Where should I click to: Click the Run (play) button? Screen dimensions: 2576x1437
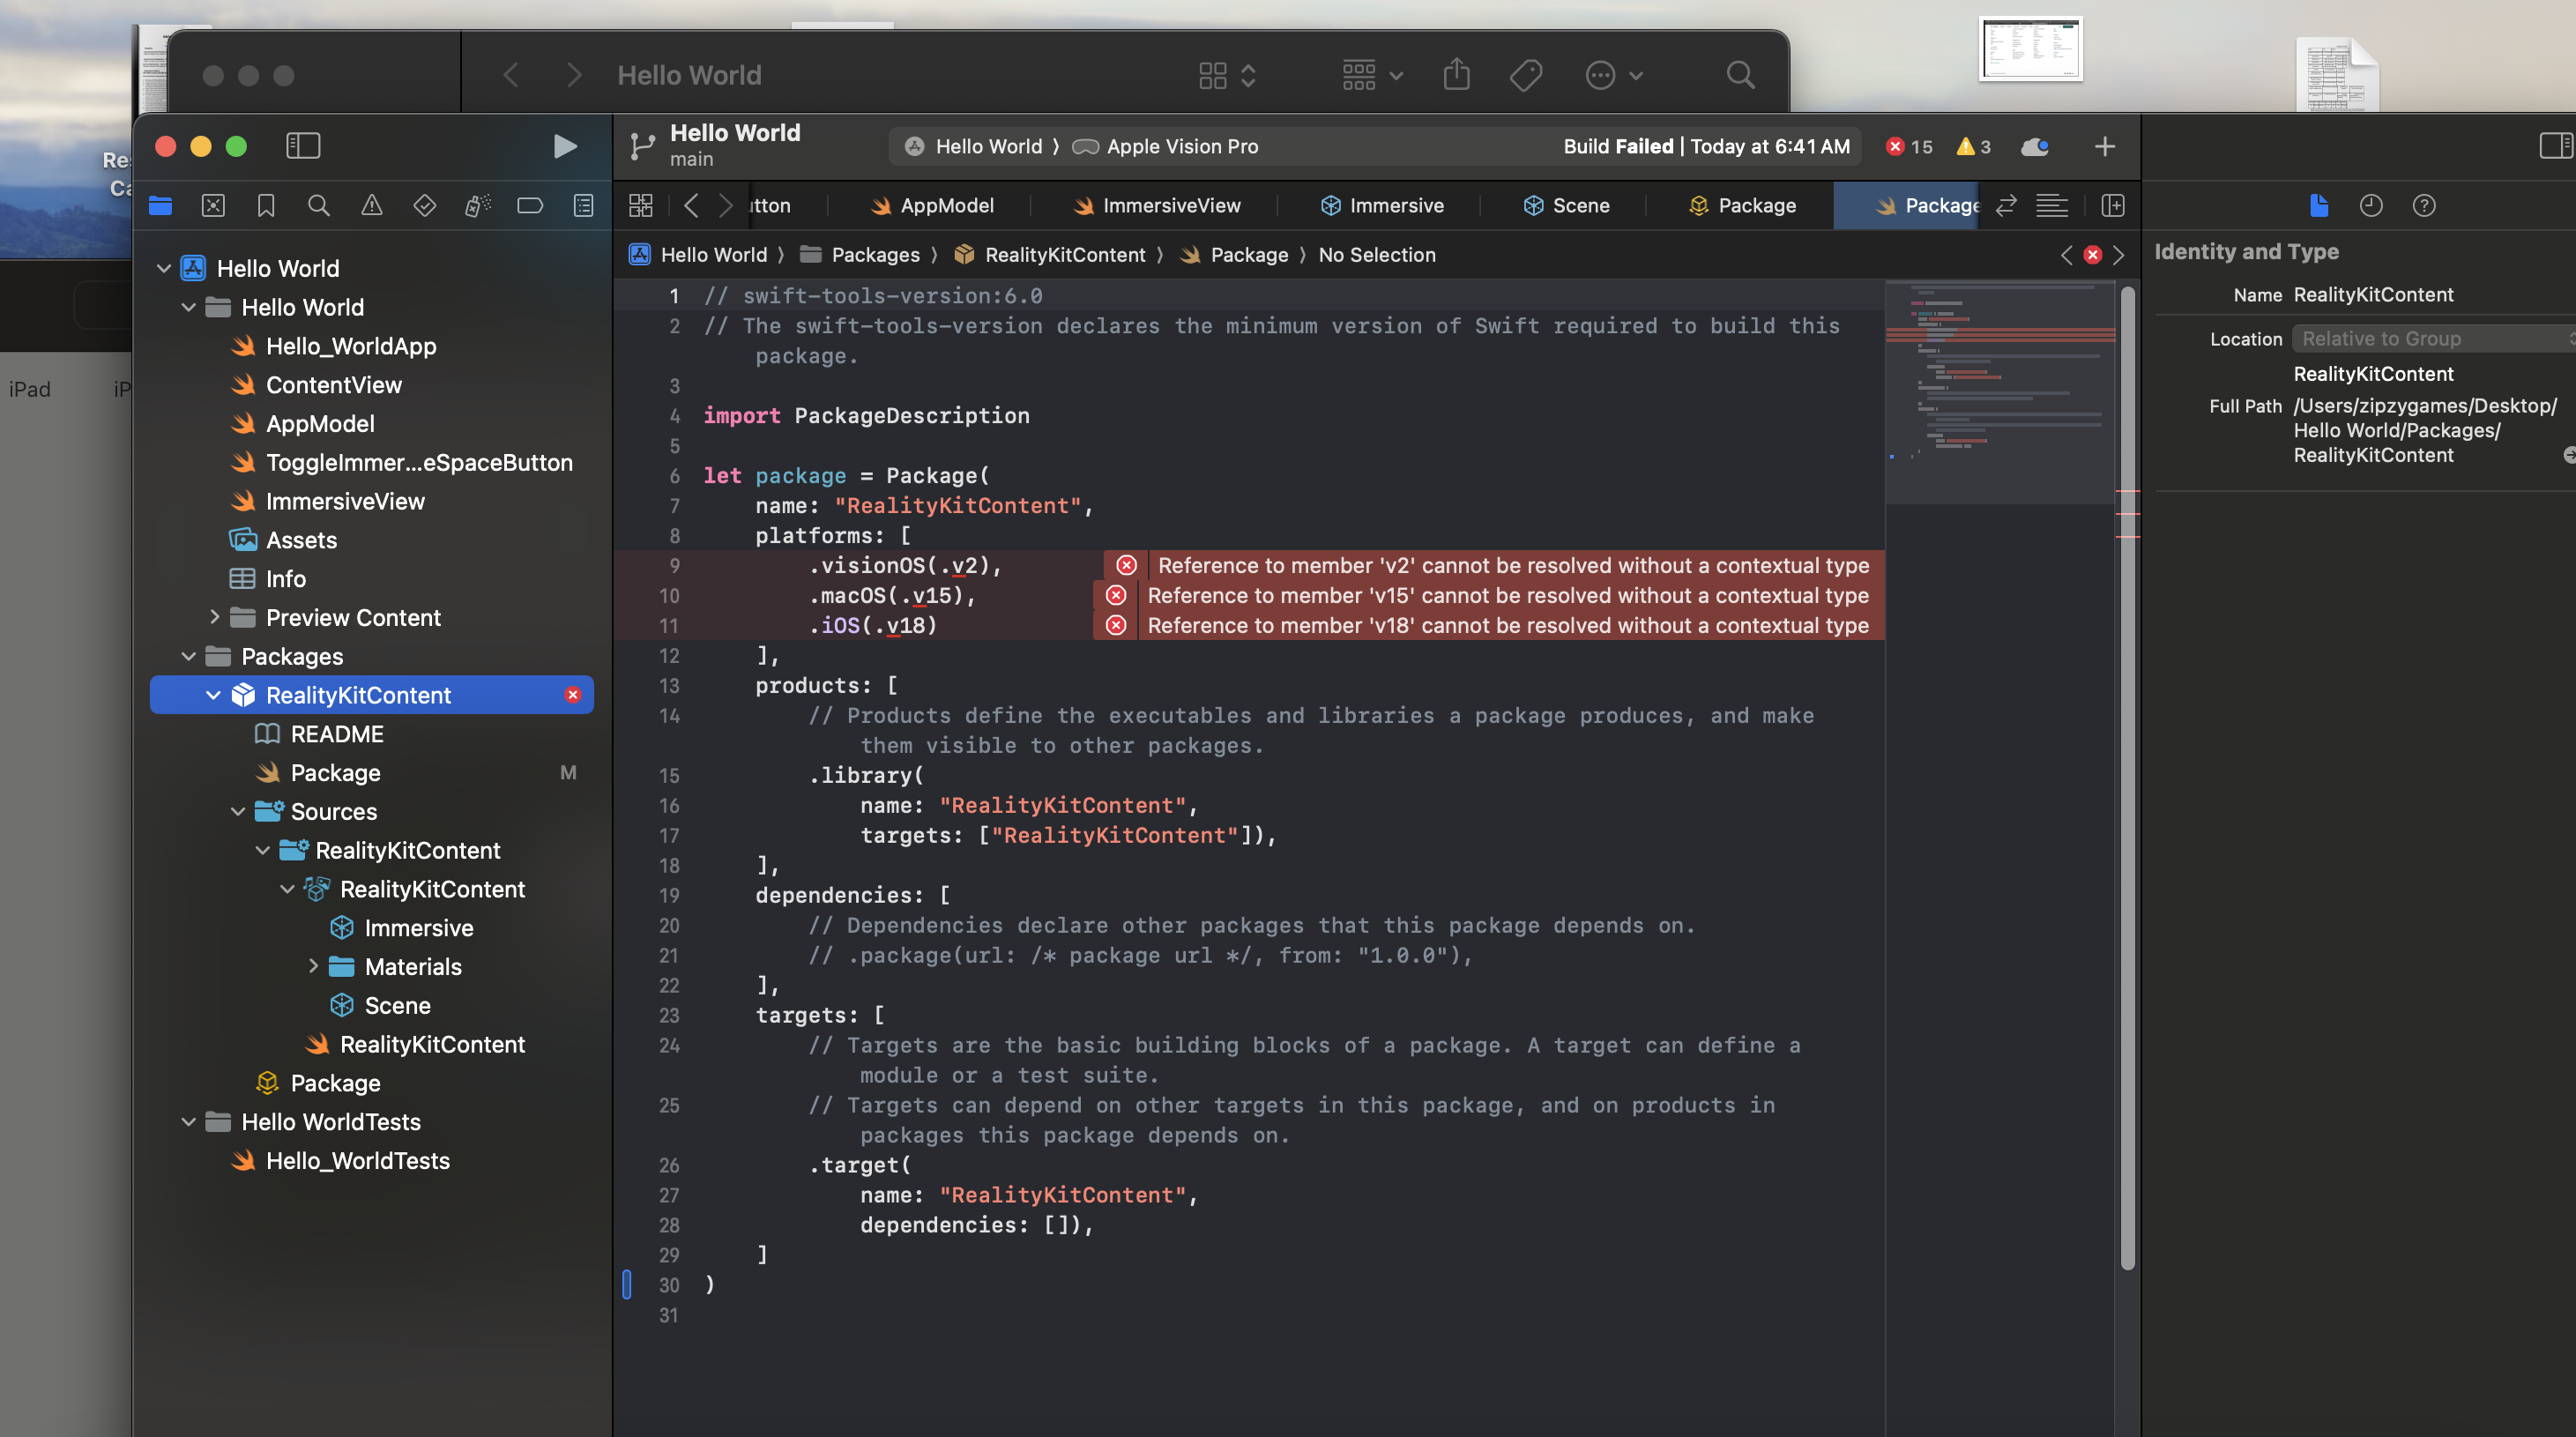click(x=564, y=146)
